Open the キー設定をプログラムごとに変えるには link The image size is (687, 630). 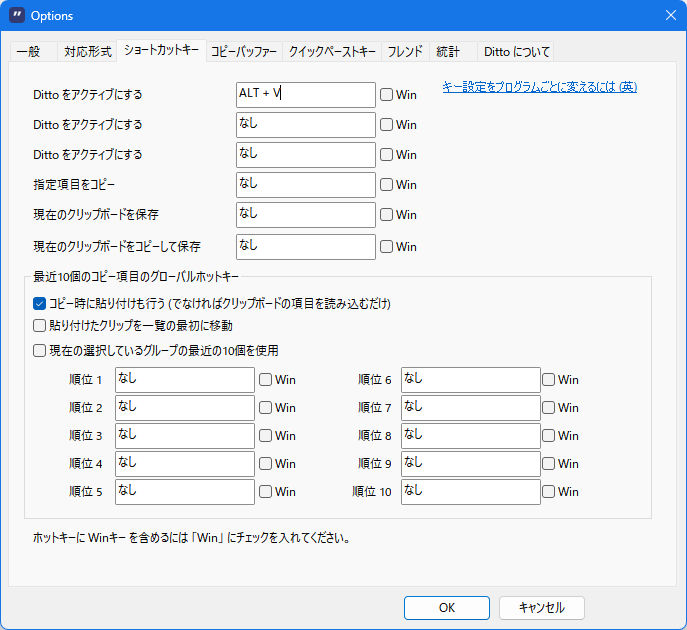coord(539,87)
